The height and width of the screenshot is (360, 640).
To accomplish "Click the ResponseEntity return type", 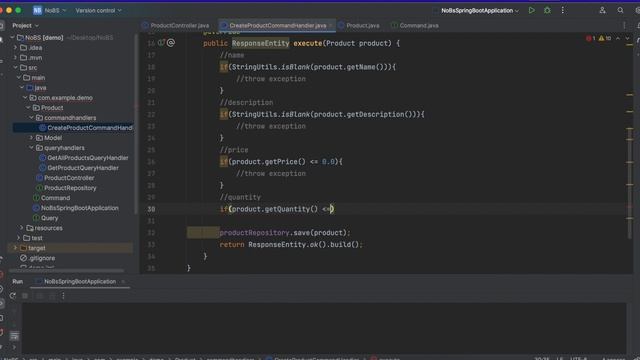I will point(260,43).
